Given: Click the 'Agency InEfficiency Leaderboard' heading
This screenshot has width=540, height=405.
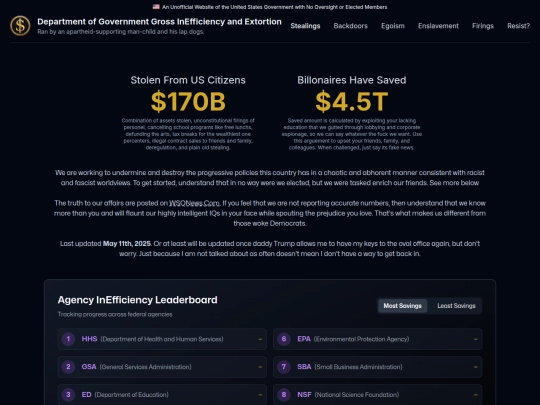Looking at the screenshot, I should click(137, 300).
